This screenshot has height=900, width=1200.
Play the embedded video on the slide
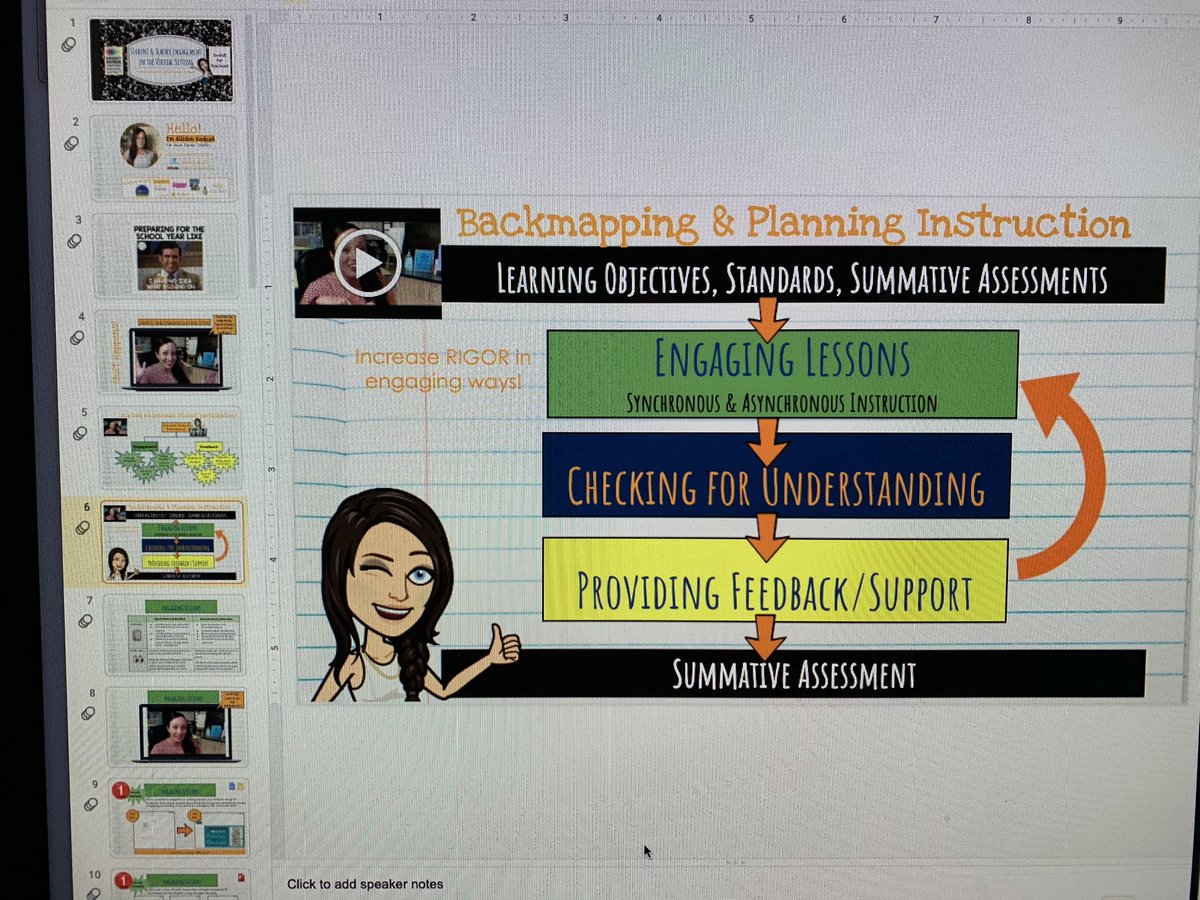pos(367,262)
